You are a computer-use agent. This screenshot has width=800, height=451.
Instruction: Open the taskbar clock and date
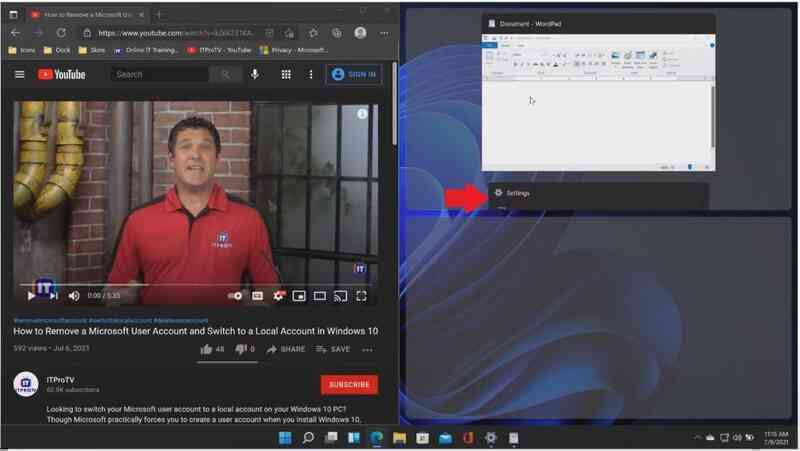pyautogui.click(x=776, y=438)
